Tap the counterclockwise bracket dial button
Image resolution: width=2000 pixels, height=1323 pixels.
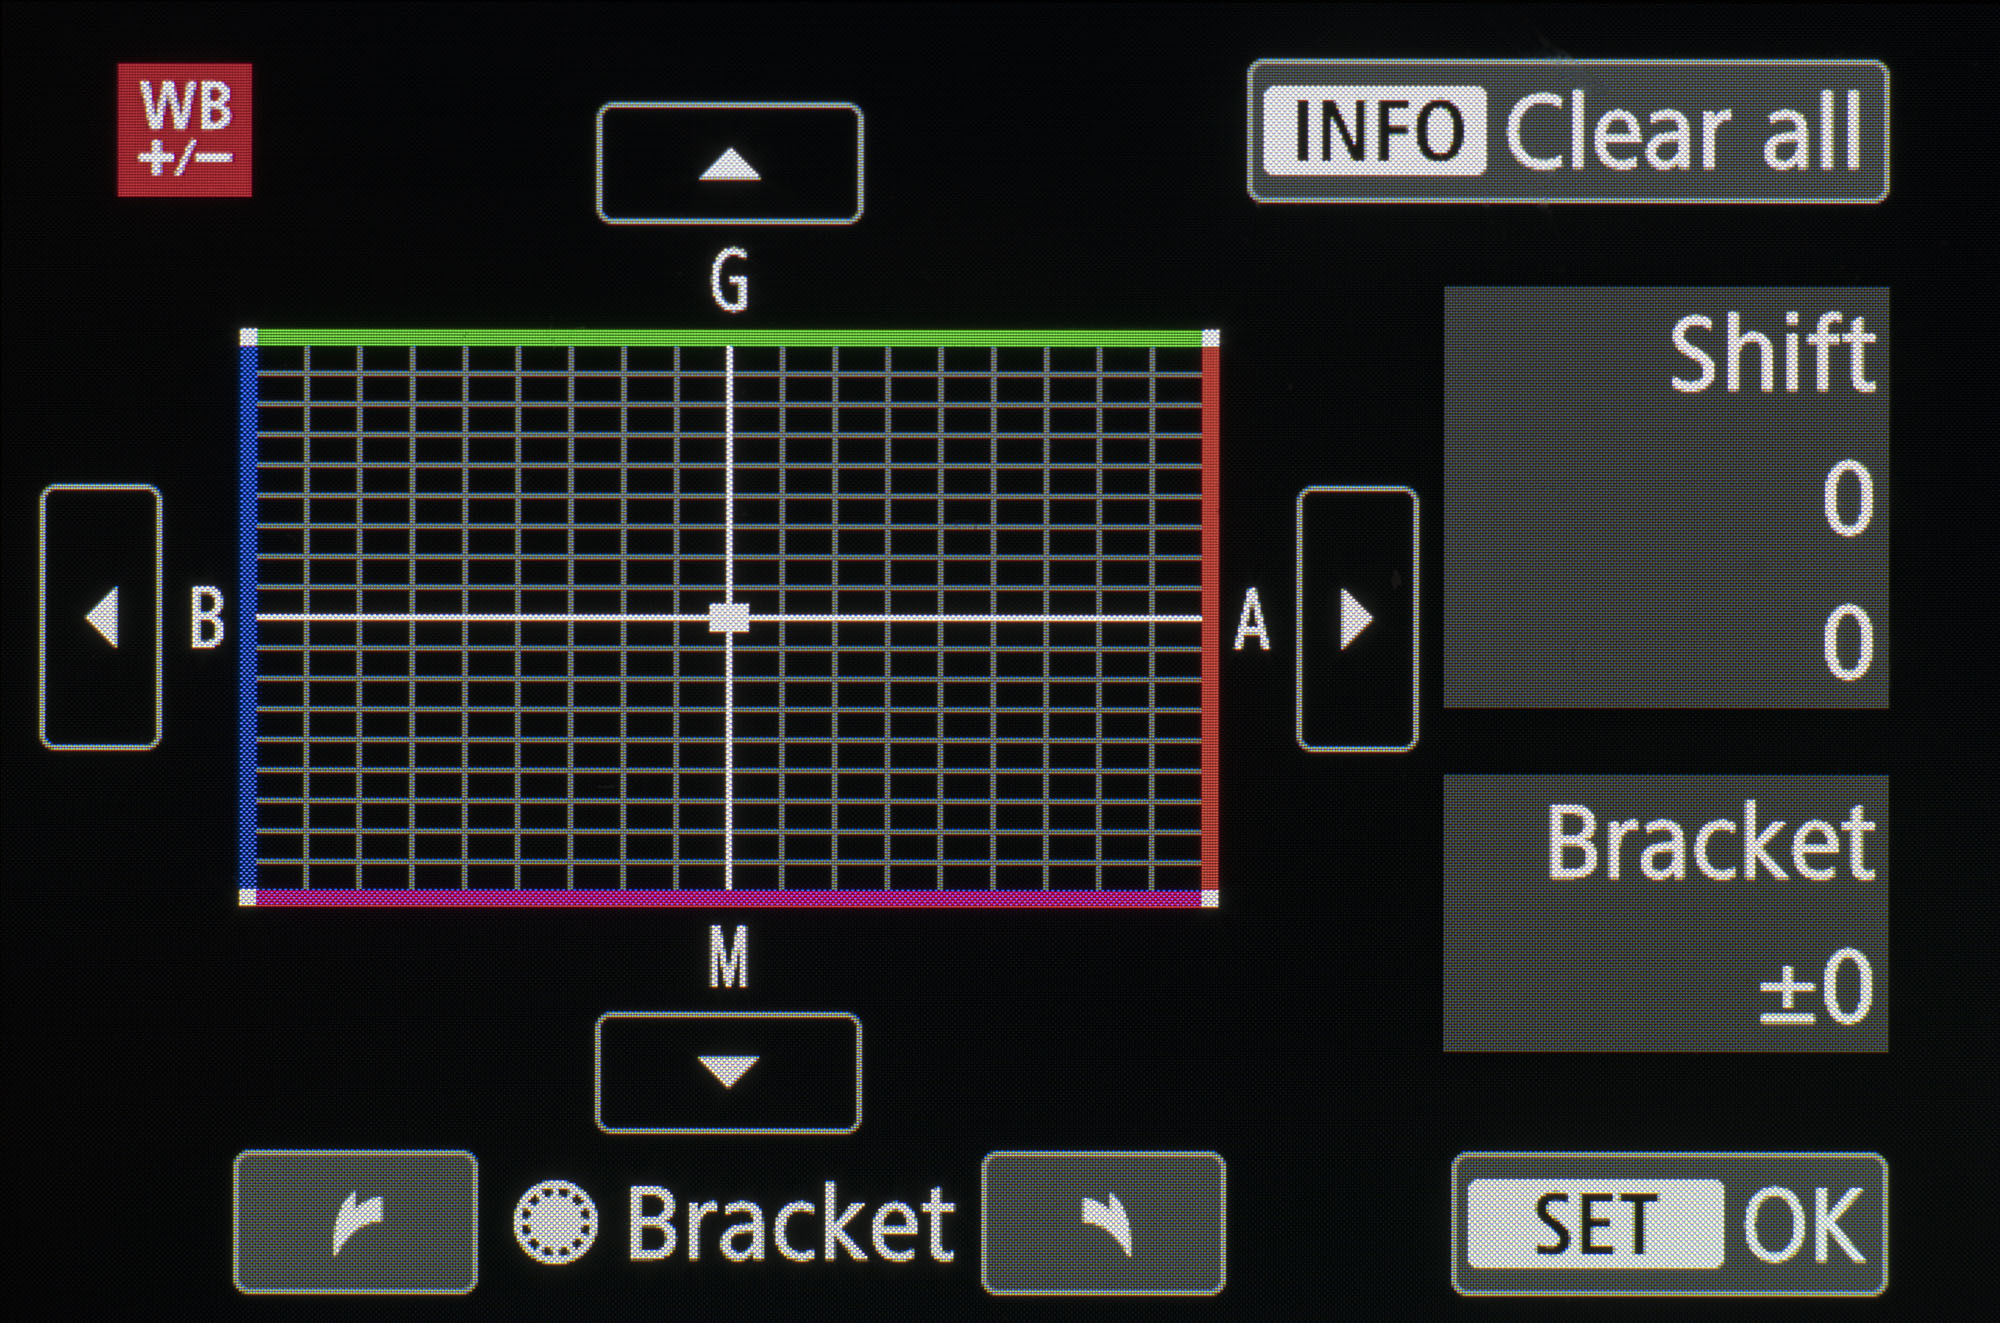tap(355, 1222)
